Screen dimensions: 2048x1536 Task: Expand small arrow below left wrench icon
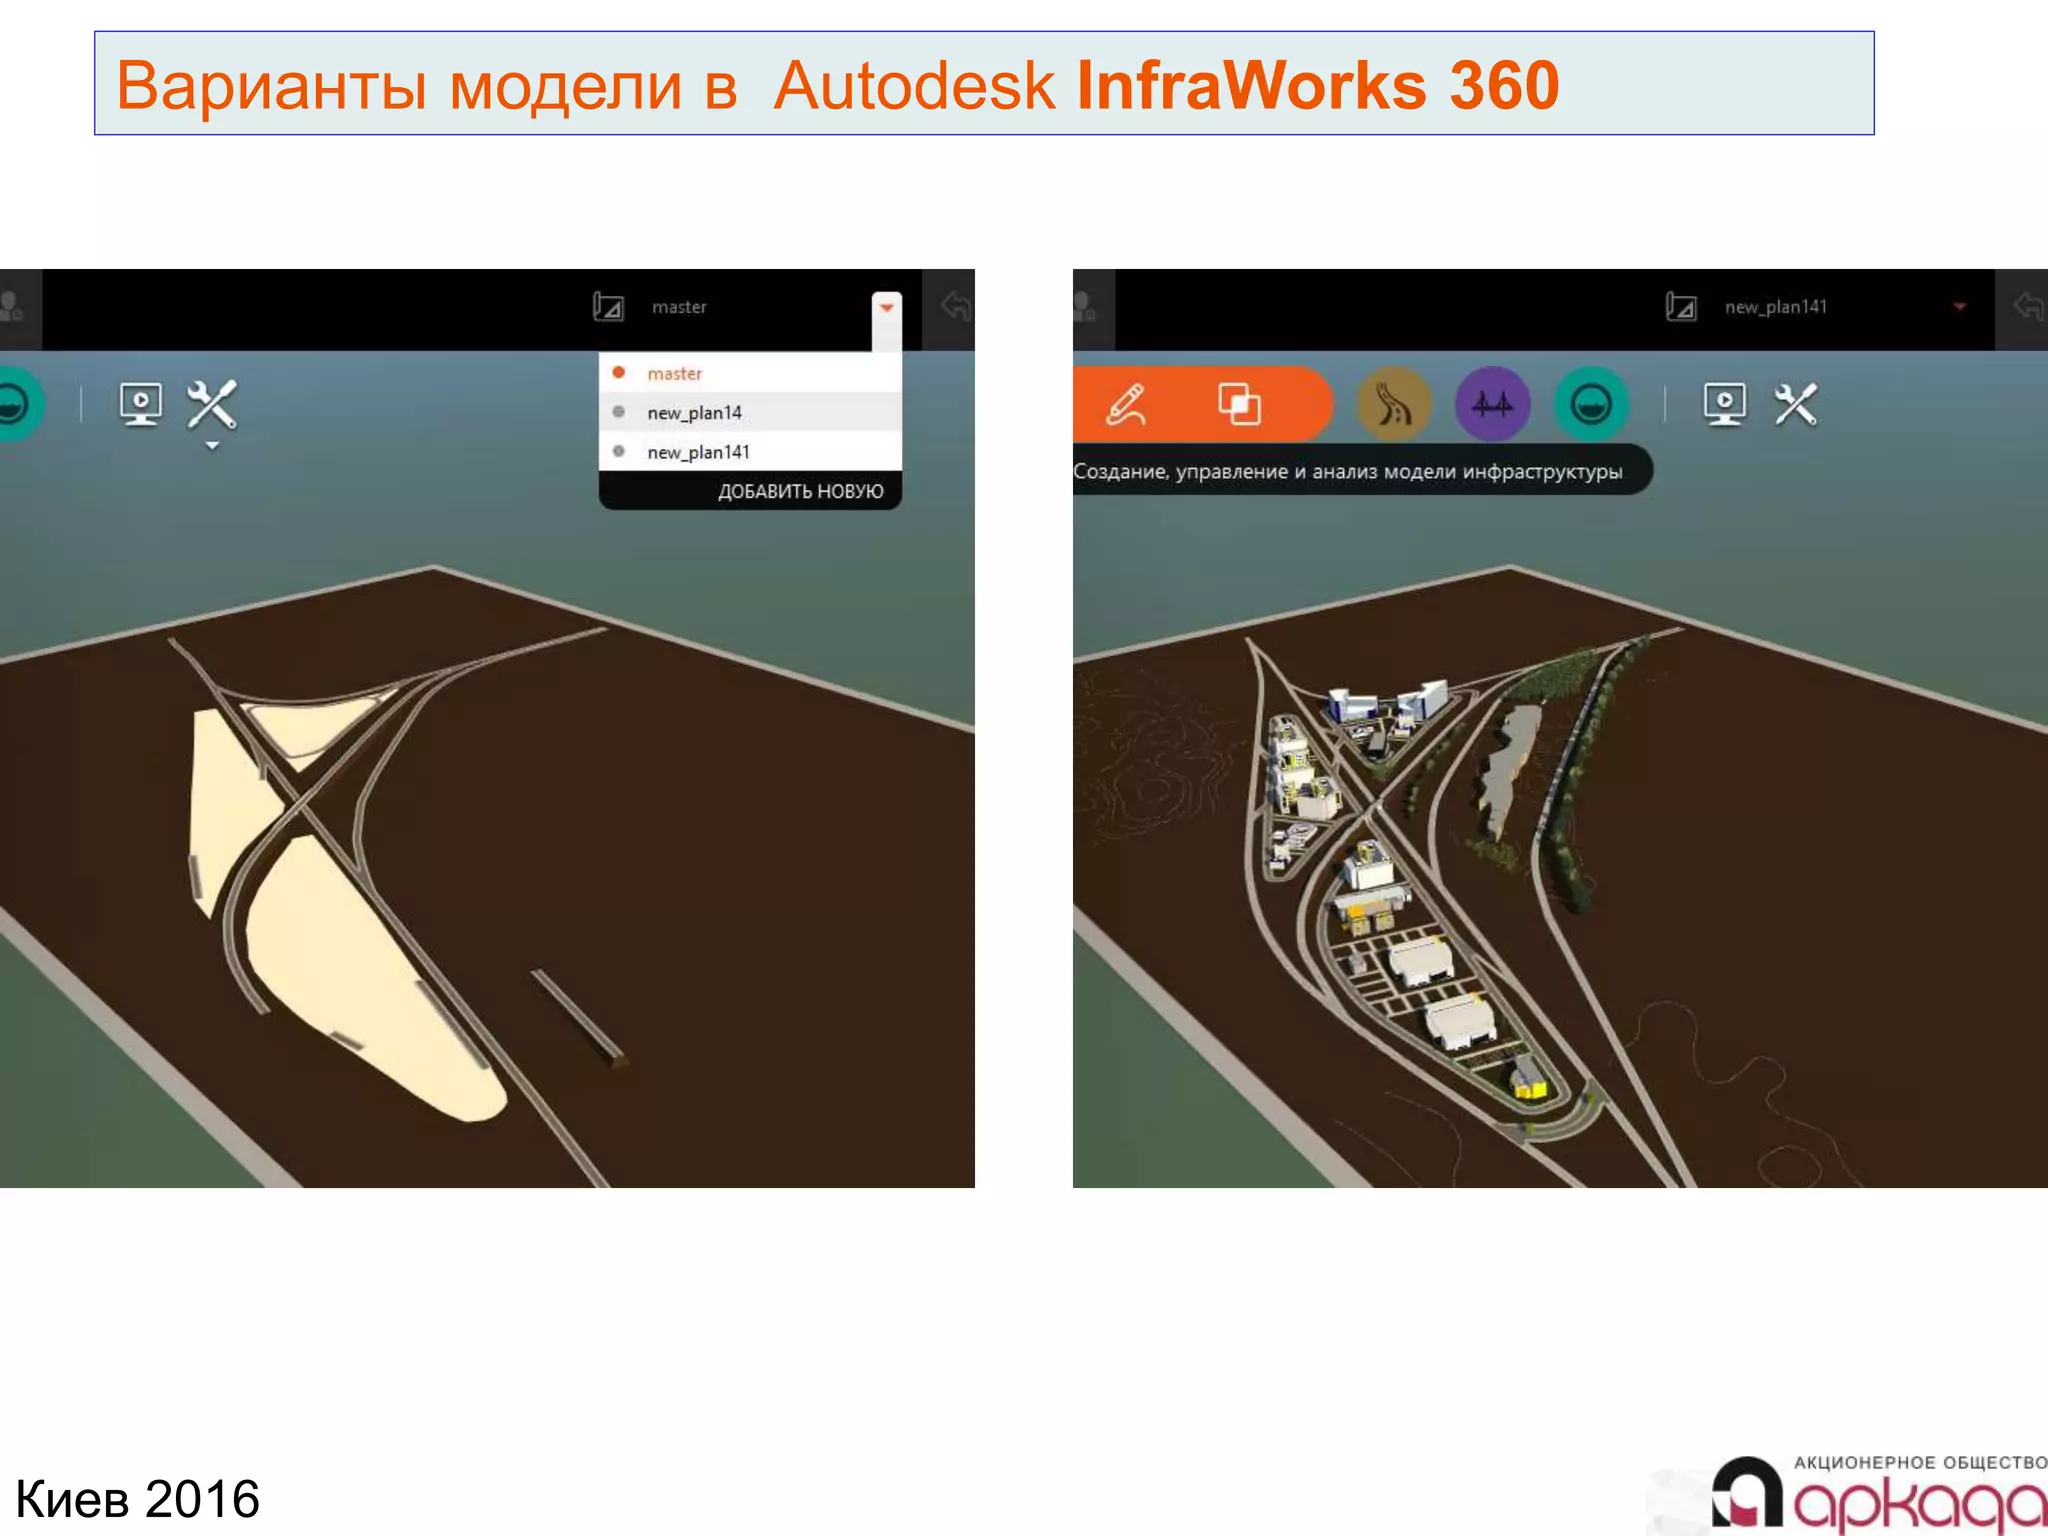pos(212,446)
